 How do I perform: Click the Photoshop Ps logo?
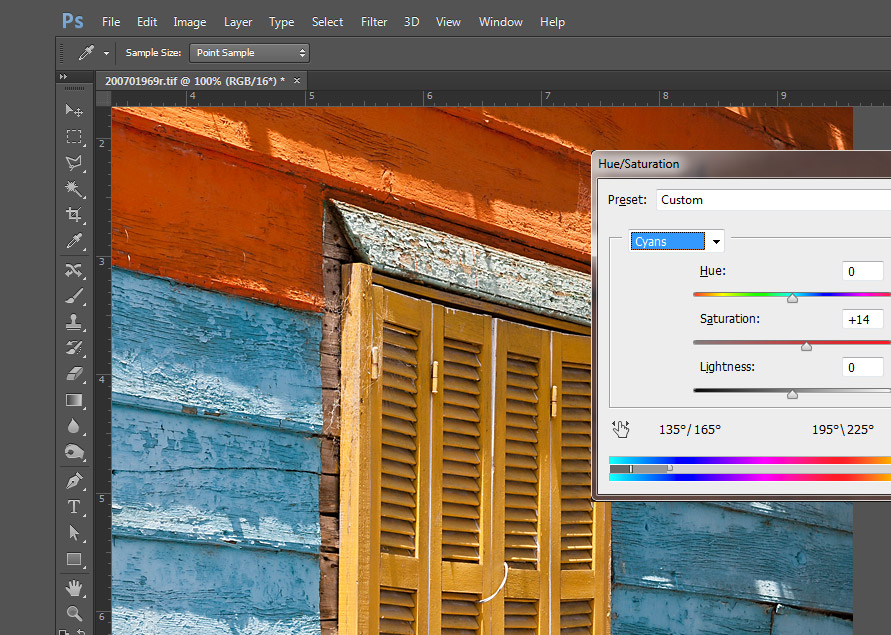(x=73, y=22)
